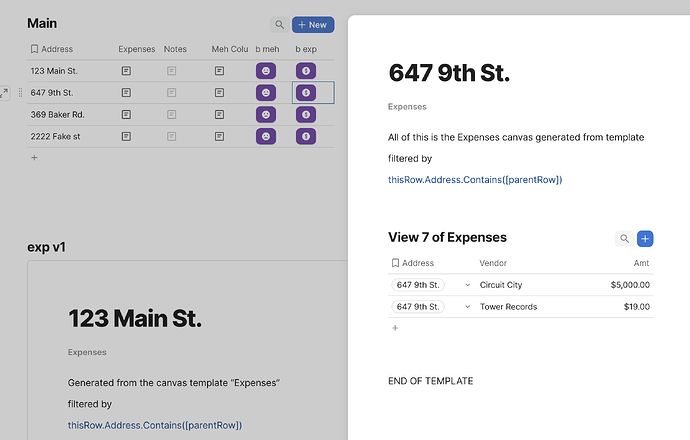
Task: Click Circuit City vendor cell
Action: (x=501, y=285)
